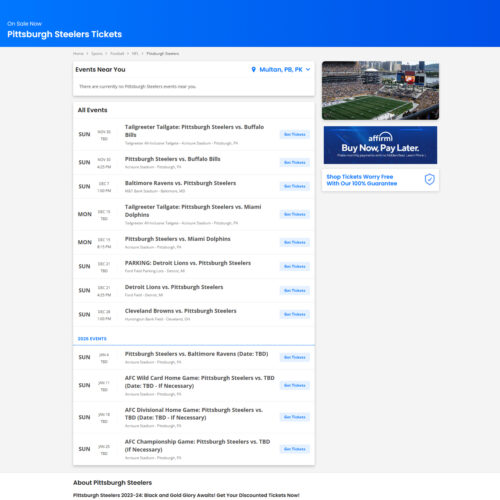Open AFC Divisional Home Game event title
The width and height of the screenshot is (500, 500).
(194, 414)
